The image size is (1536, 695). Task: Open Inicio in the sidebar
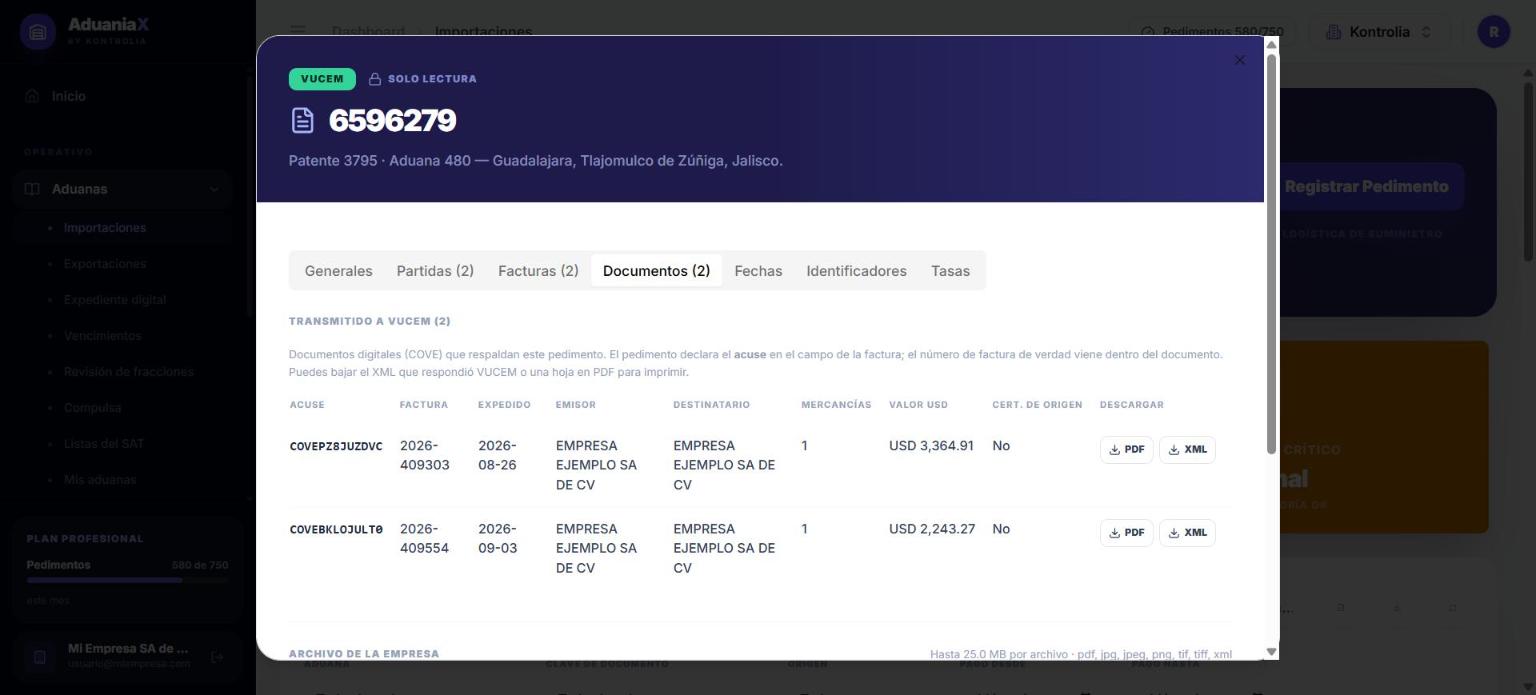point(68,96)
